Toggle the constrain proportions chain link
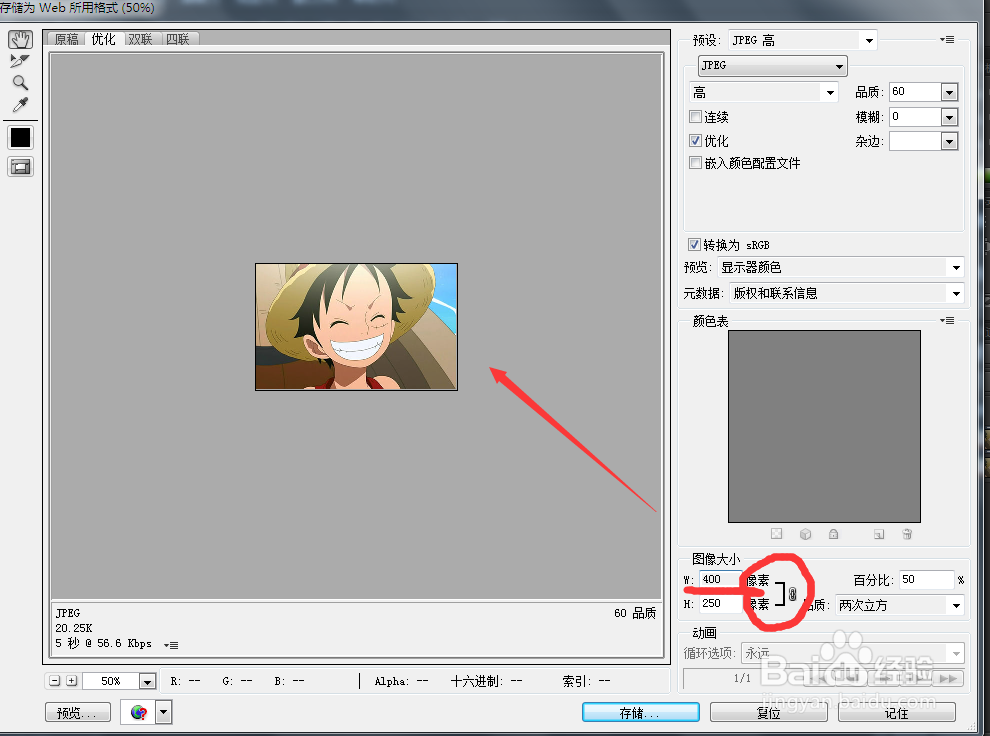Image resolution: width=990 pixels, height=736 pixels. pyautogui.click(x=793, y=593)
